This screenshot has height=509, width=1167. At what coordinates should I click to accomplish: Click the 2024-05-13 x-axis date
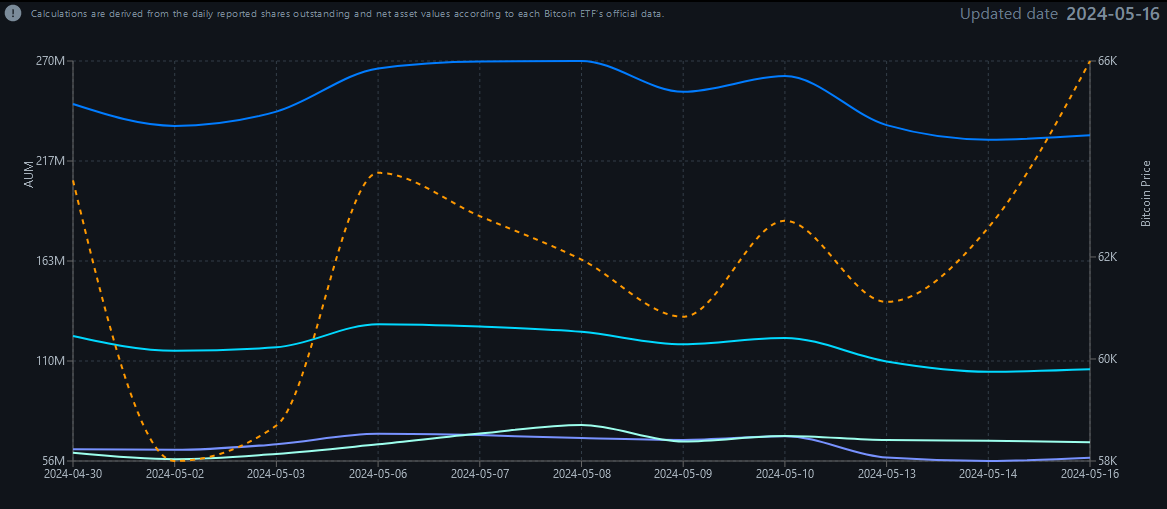pos(886,473)
